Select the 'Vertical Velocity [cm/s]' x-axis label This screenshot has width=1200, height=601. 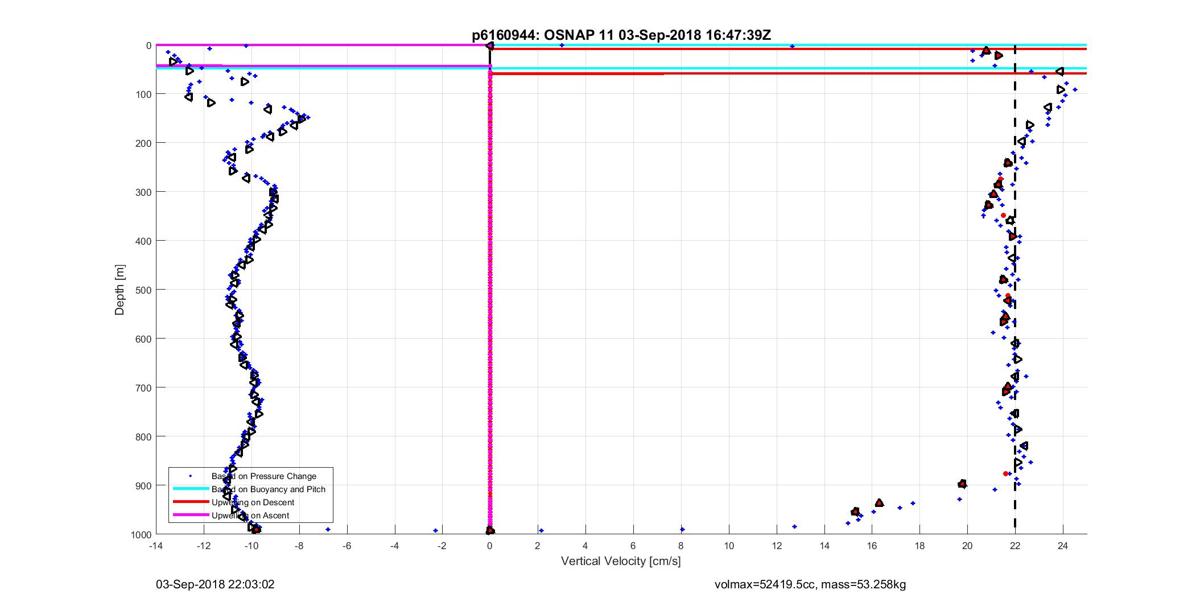[x=621, y=562]
